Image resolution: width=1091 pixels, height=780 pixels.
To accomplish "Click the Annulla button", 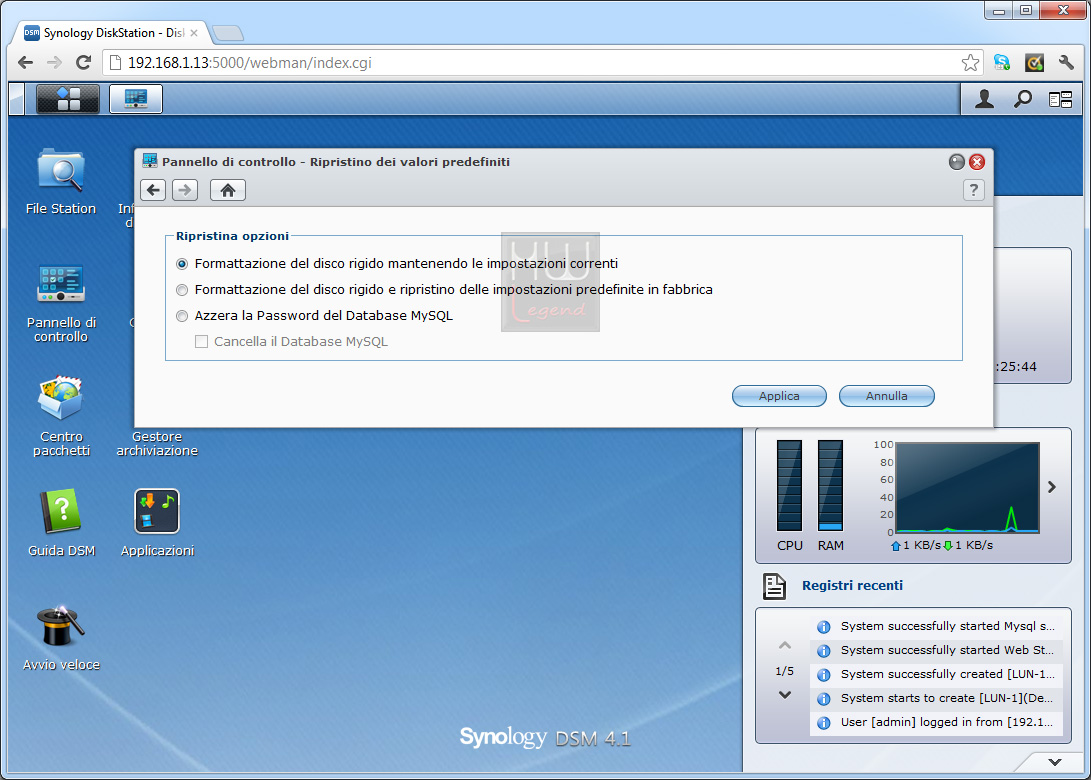I will click(x=886, y=396).
